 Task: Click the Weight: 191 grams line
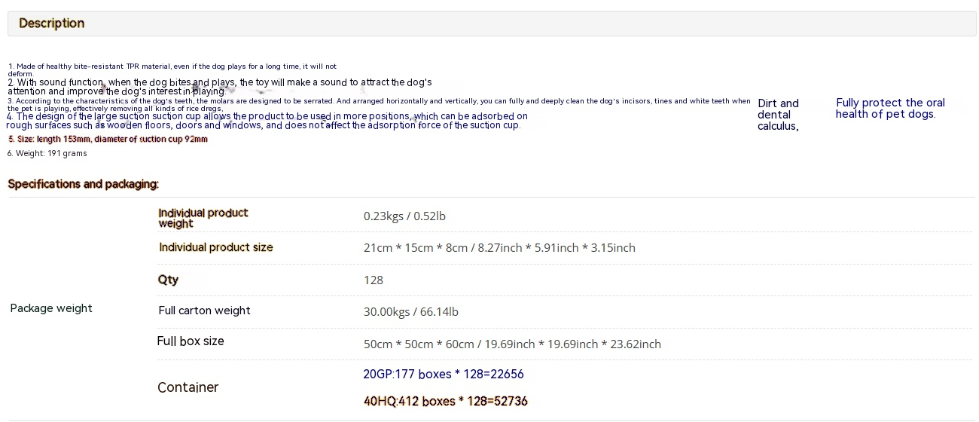point(47,153)
